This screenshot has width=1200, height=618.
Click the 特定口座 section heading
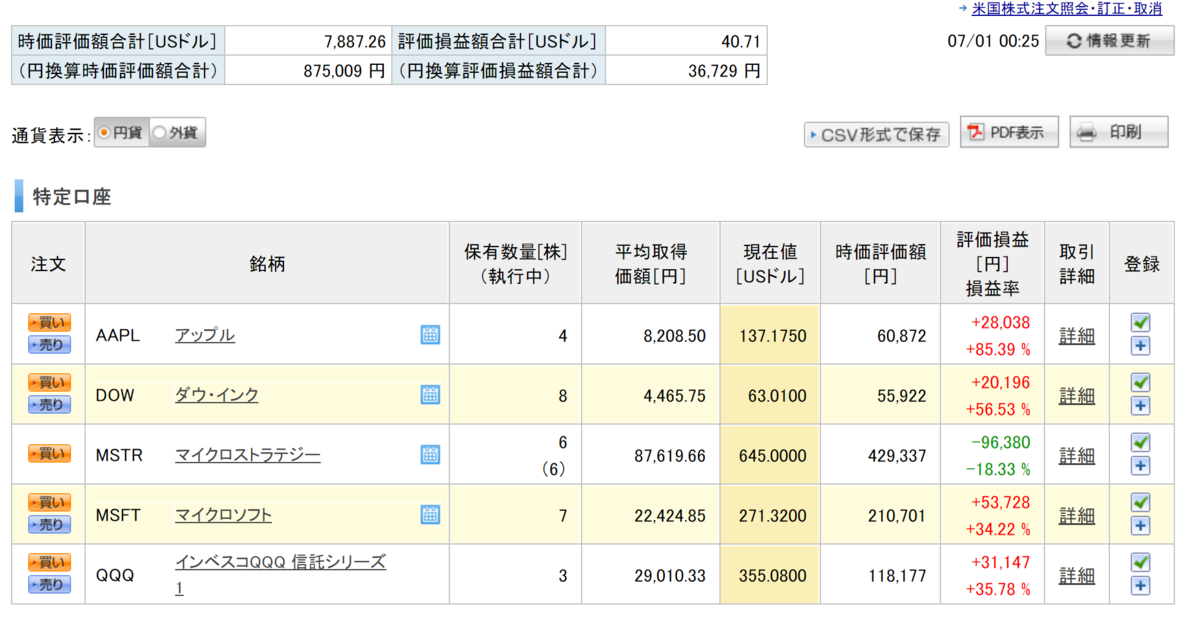coord(72,196)
